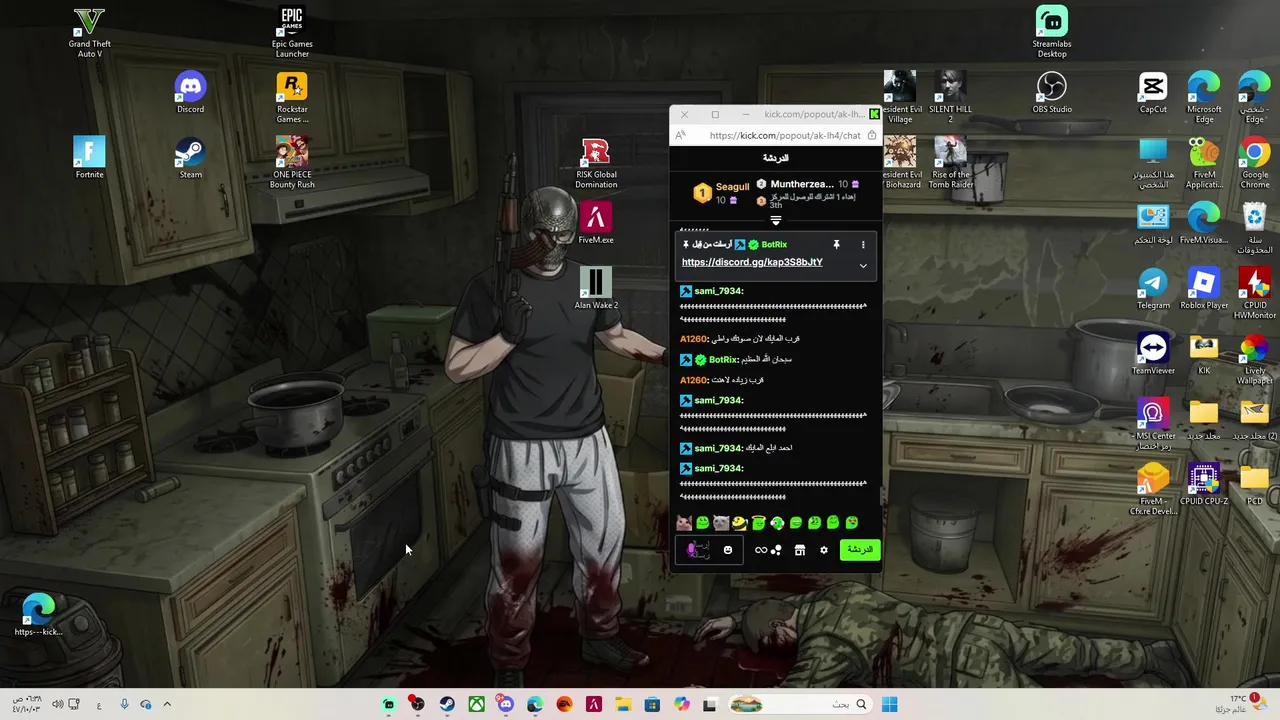Open Grand Theft Auto V desktop shortcut
The image size is (1280, 720).
89,33
